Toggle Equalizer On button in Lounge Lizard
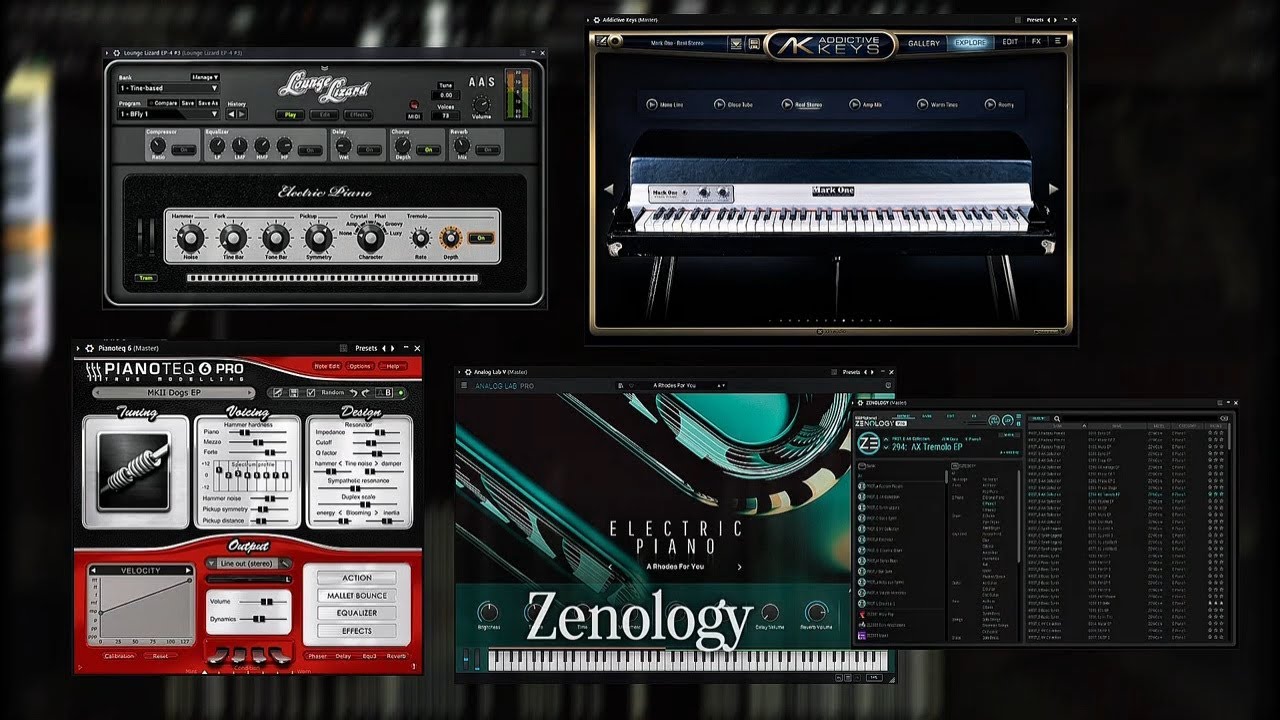This screenshot has height=720, width=1280. pyautogui.click(x=310, y=150)
